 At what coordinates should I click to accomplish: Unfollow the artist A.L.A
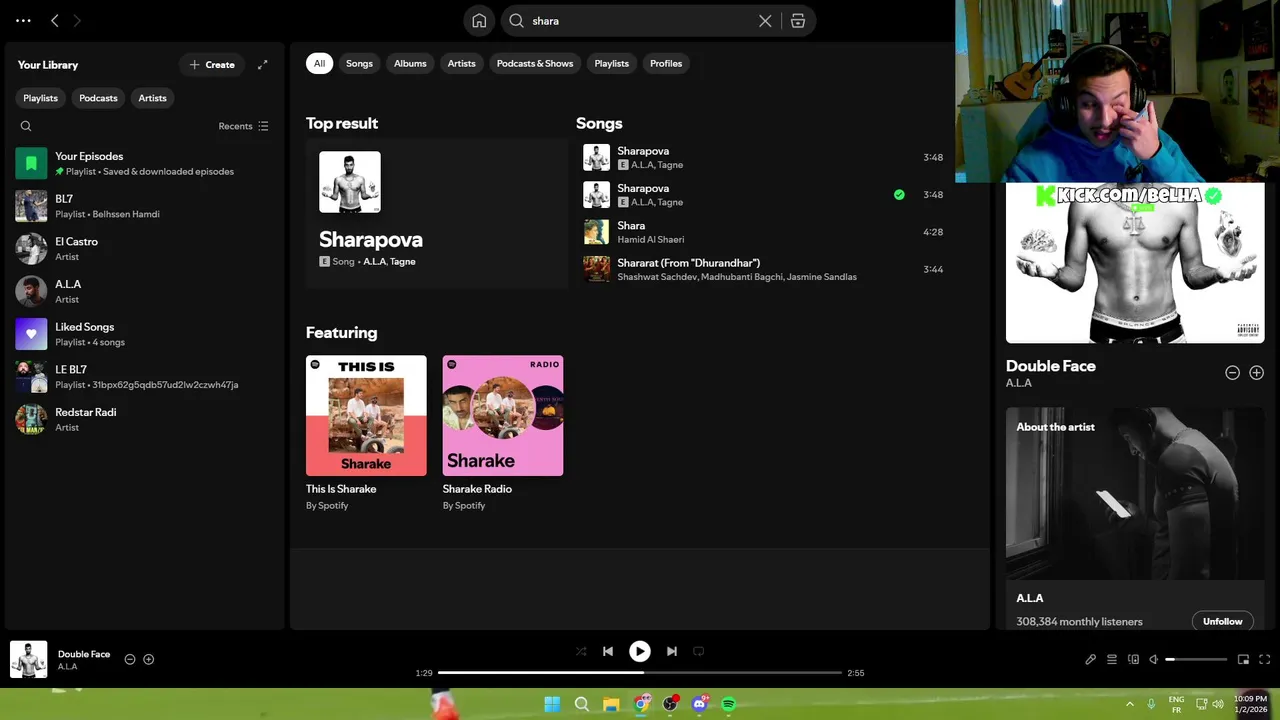coord(1222,621)
